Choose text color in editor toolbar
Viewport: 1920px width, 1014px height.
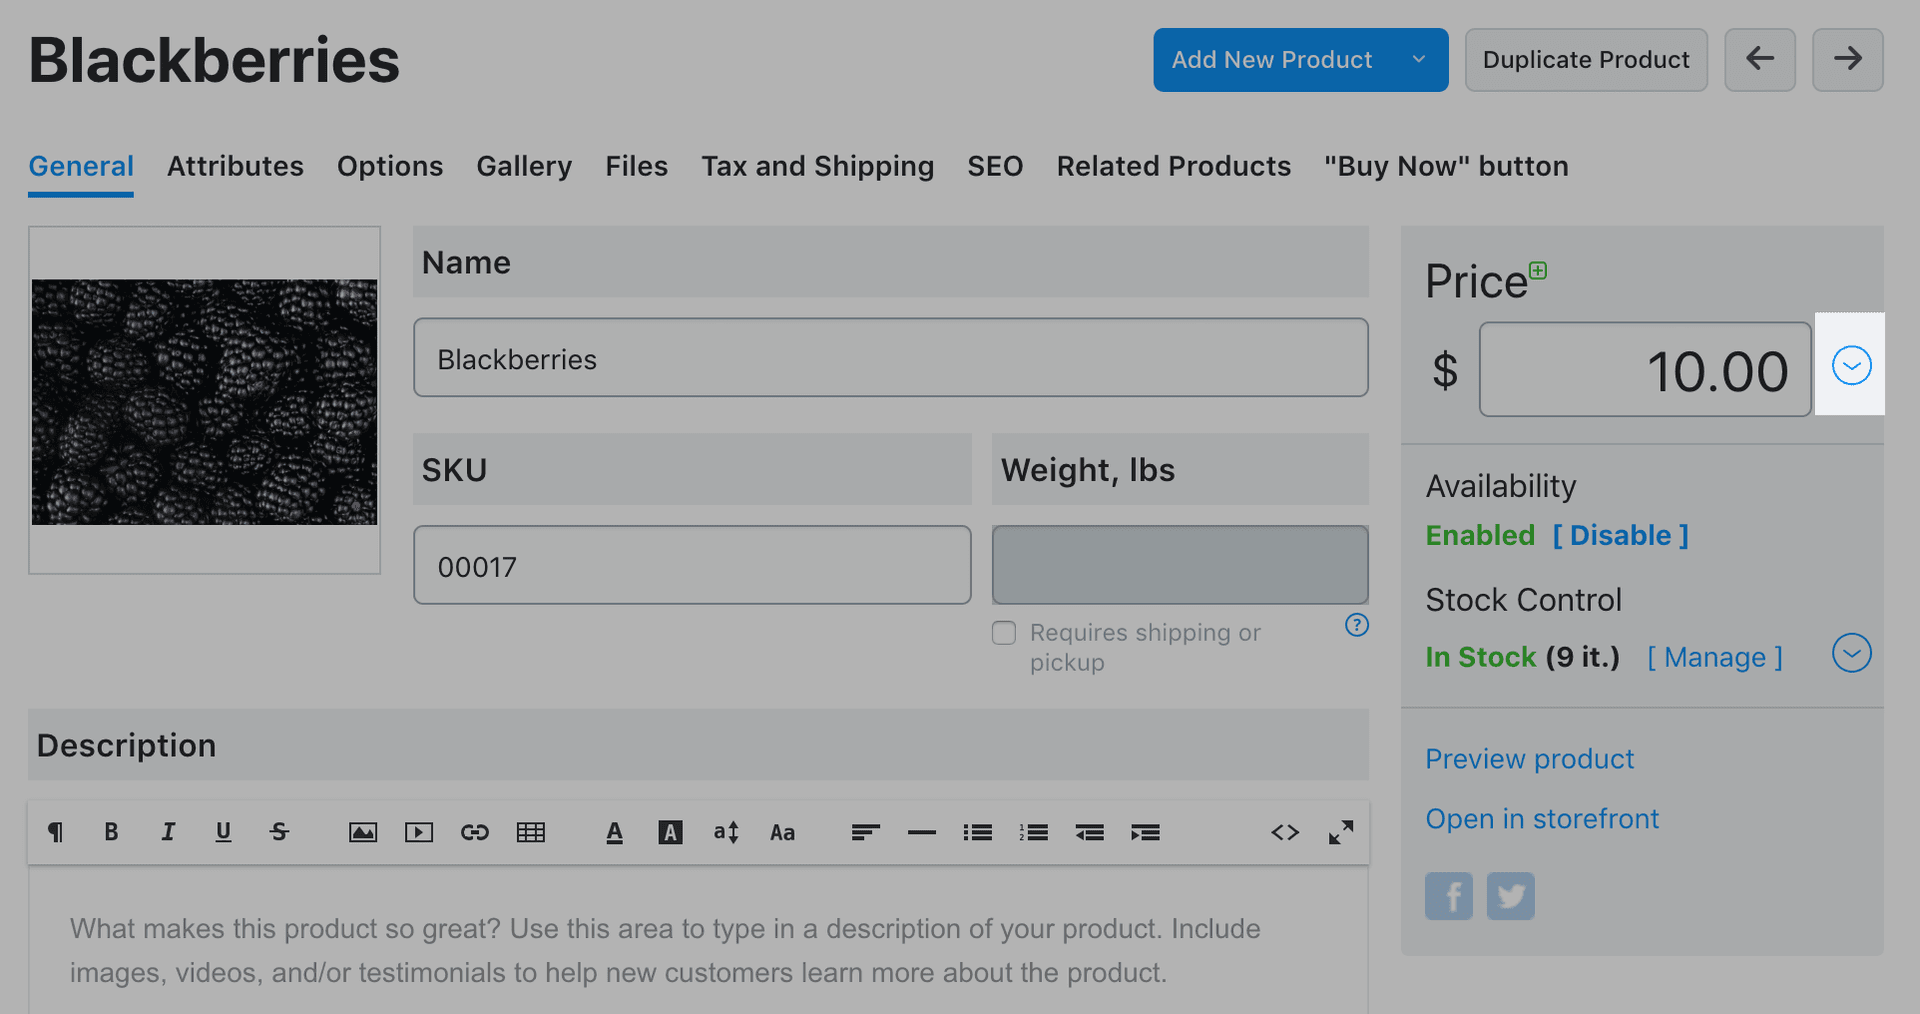[x=614, y=832]
